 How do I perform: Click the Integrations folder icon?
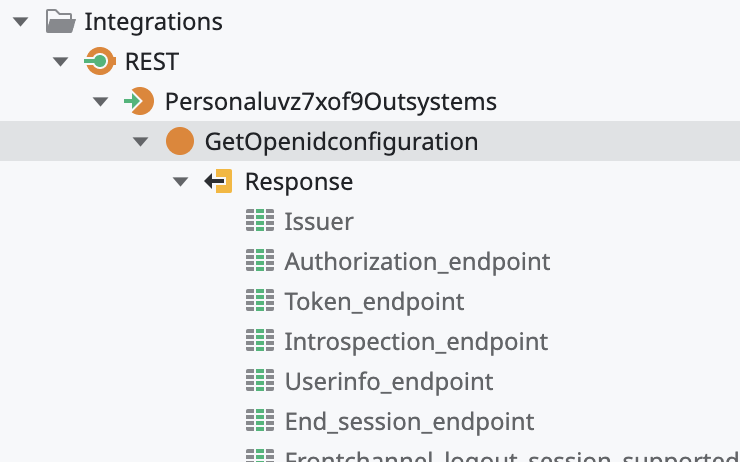(60, 21)
